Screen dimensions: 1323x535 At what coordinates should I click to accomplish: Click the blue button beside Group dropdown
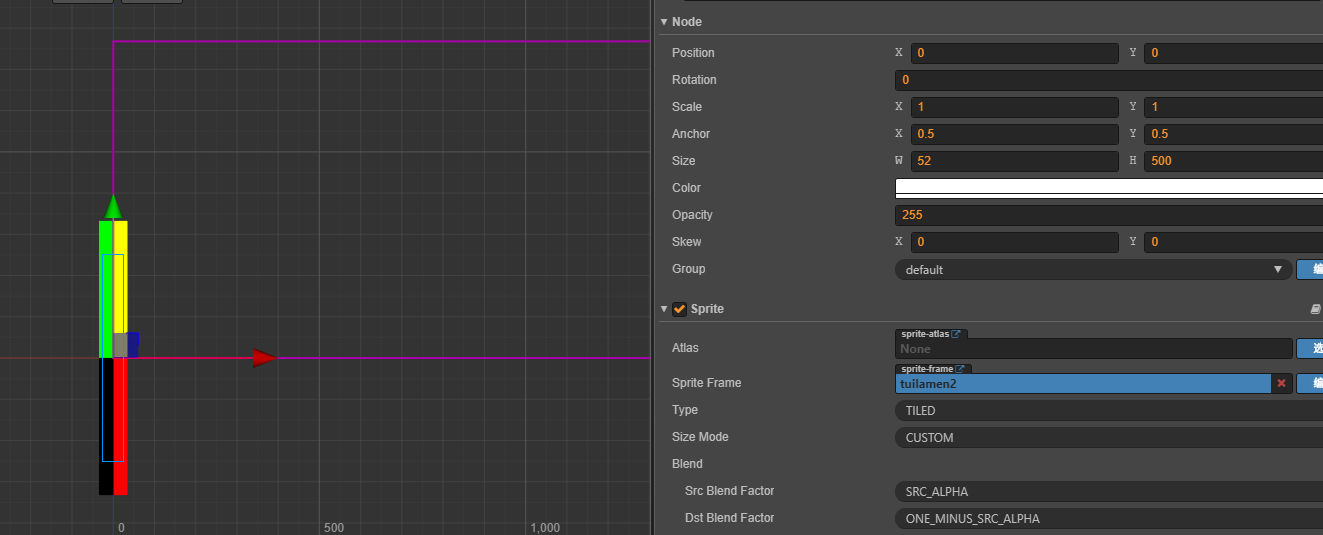tap(1310, 269)
